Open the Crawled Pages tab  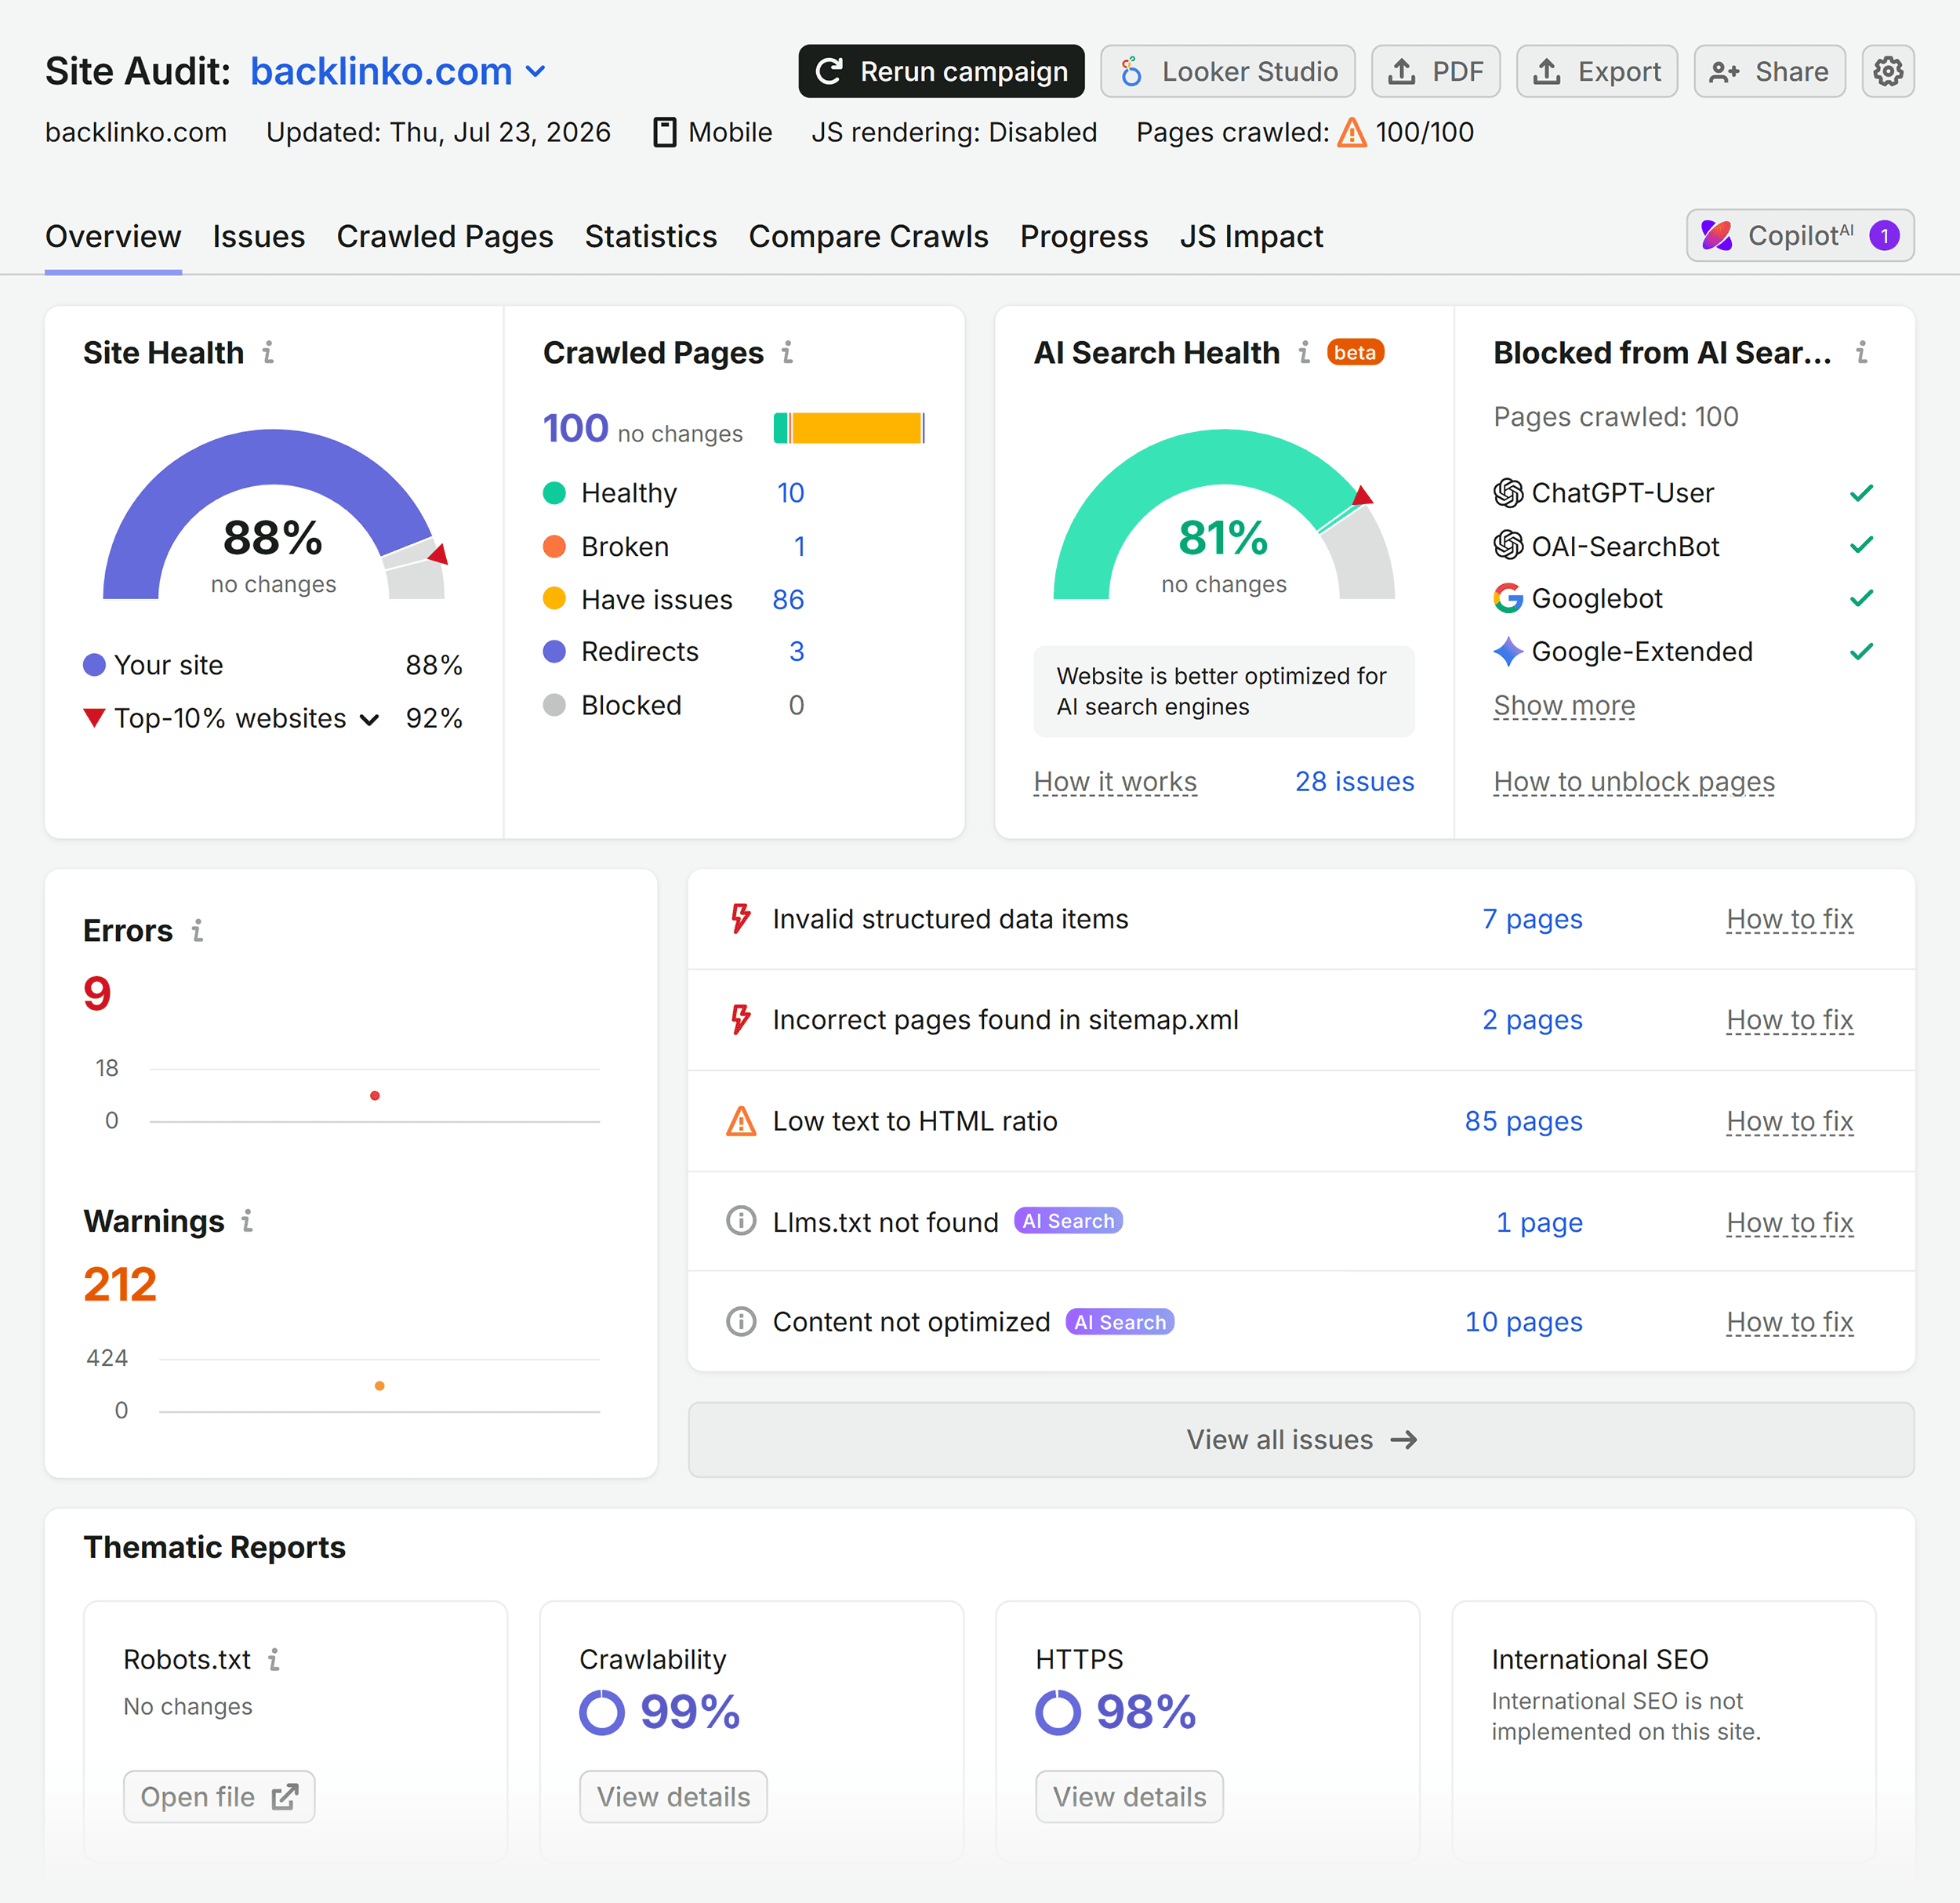445,236
